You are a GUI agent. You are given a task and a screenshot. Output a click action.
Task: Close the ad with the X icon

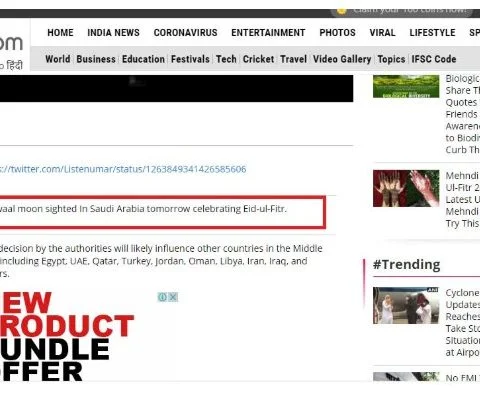pyautogui.click(x=173, y=297)
